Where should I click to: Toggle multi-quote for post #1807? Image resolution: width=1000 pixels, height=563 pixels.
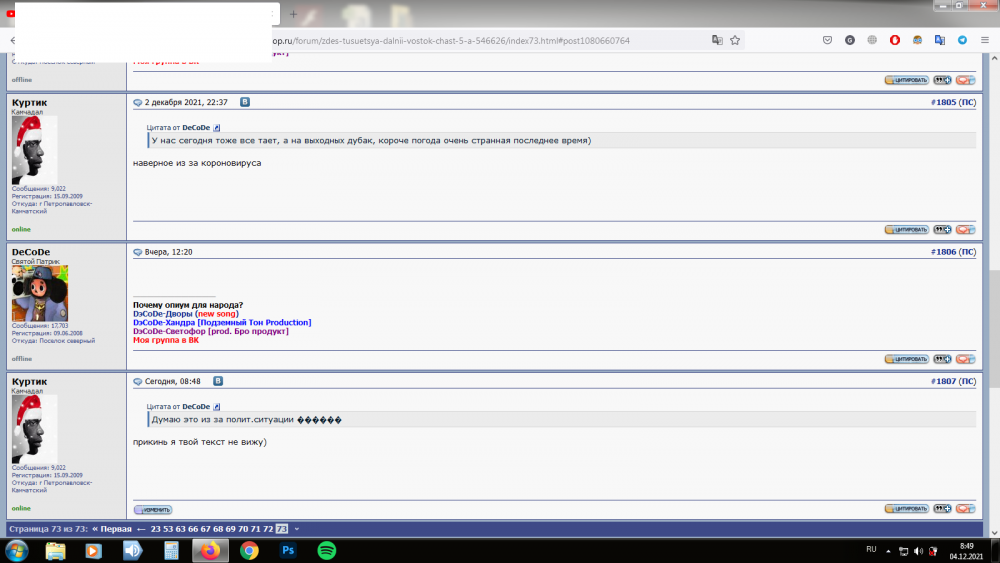pos(942,509)
